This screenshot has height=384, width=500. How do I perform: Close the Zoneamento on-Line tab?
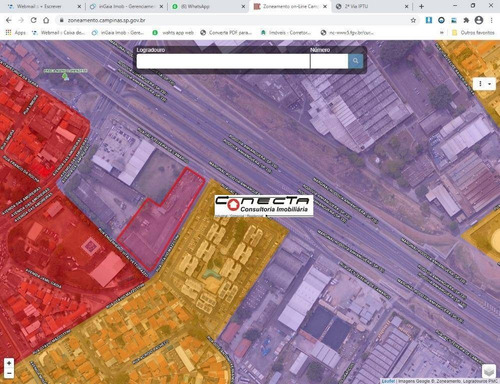point(325,6)
